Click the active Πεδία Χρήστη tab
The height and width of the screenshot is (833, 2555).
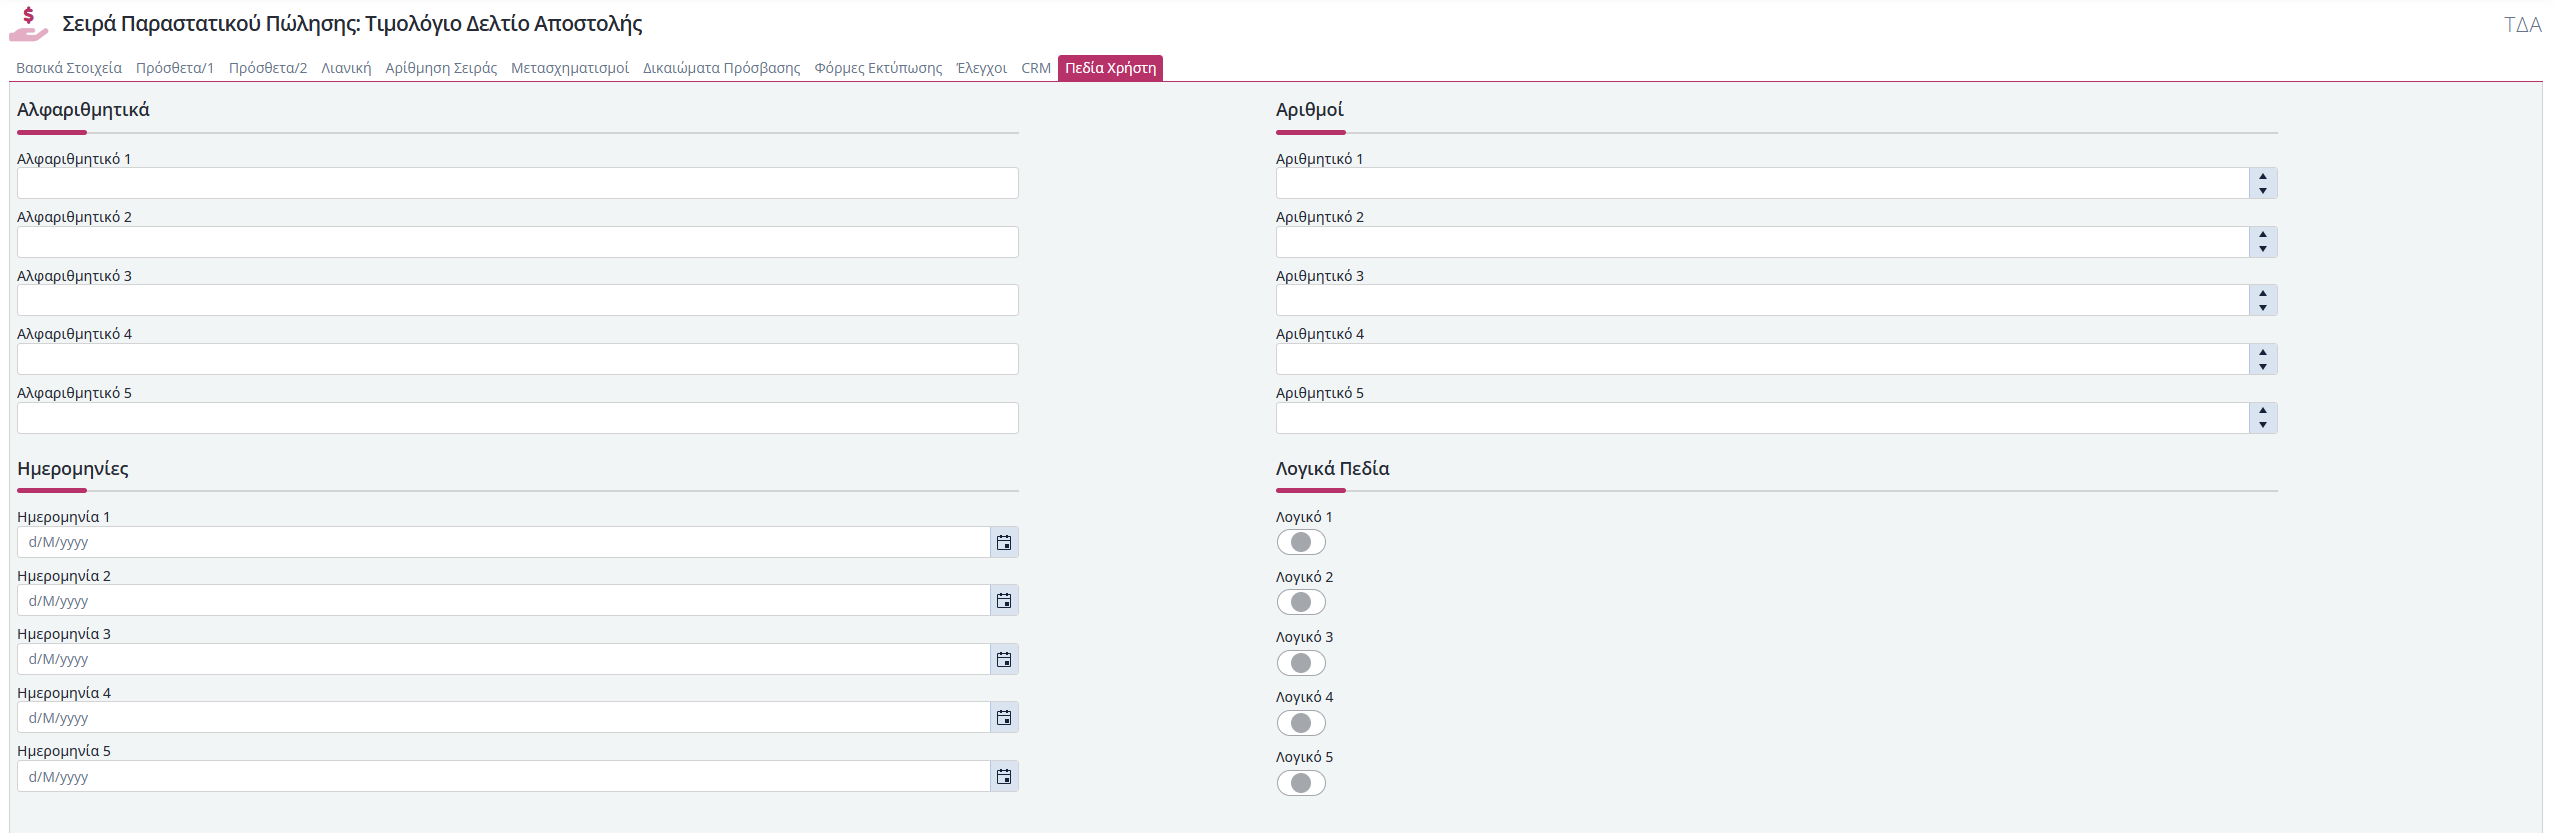click(1110, 68)
